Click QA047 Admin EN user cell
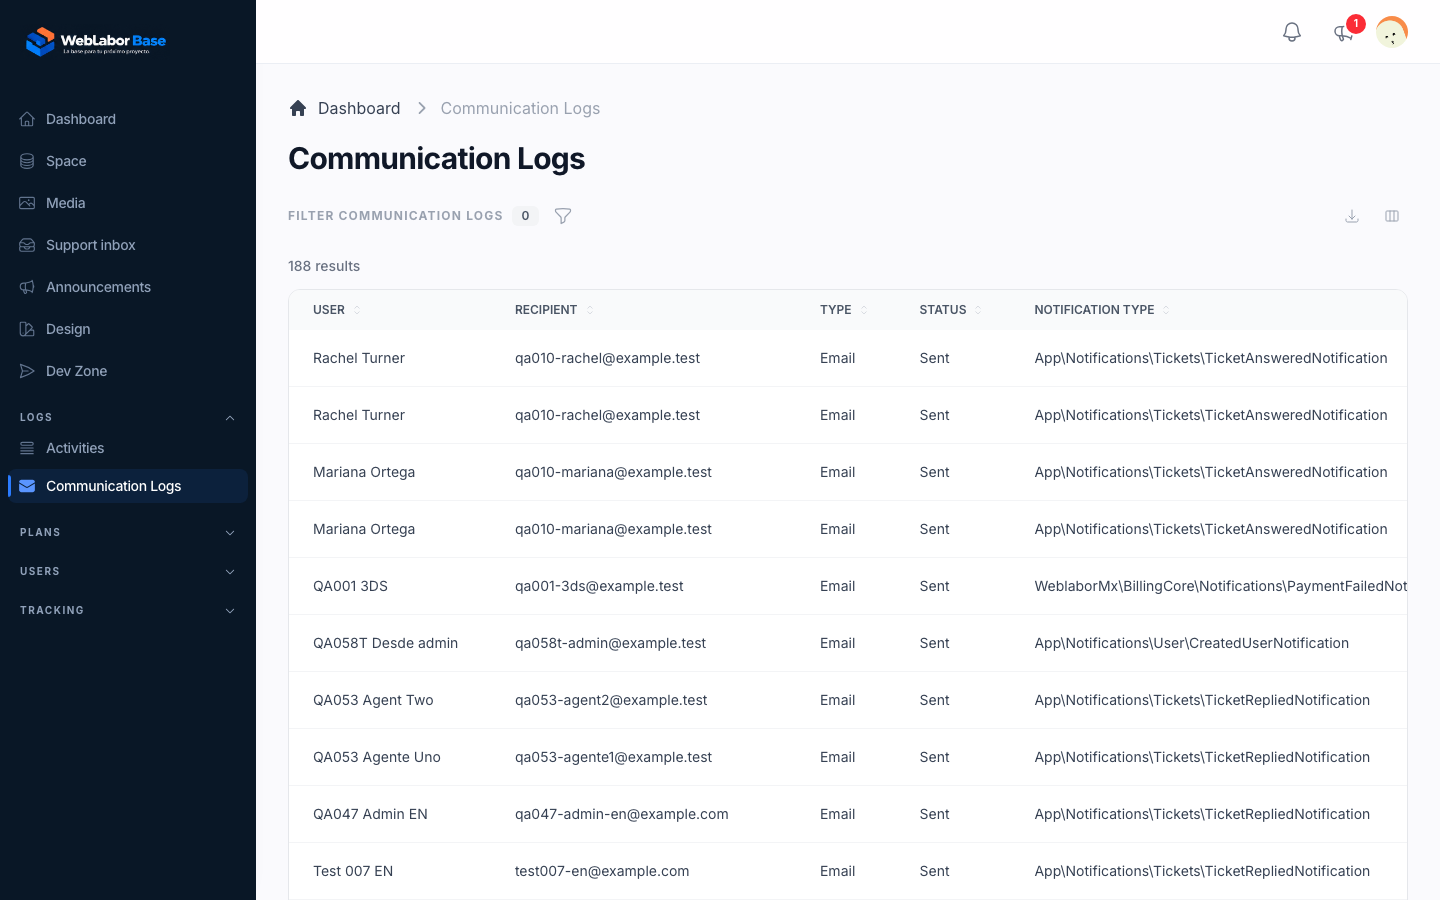The height and width of the screenshot is (900, 1440). [370, 814]
